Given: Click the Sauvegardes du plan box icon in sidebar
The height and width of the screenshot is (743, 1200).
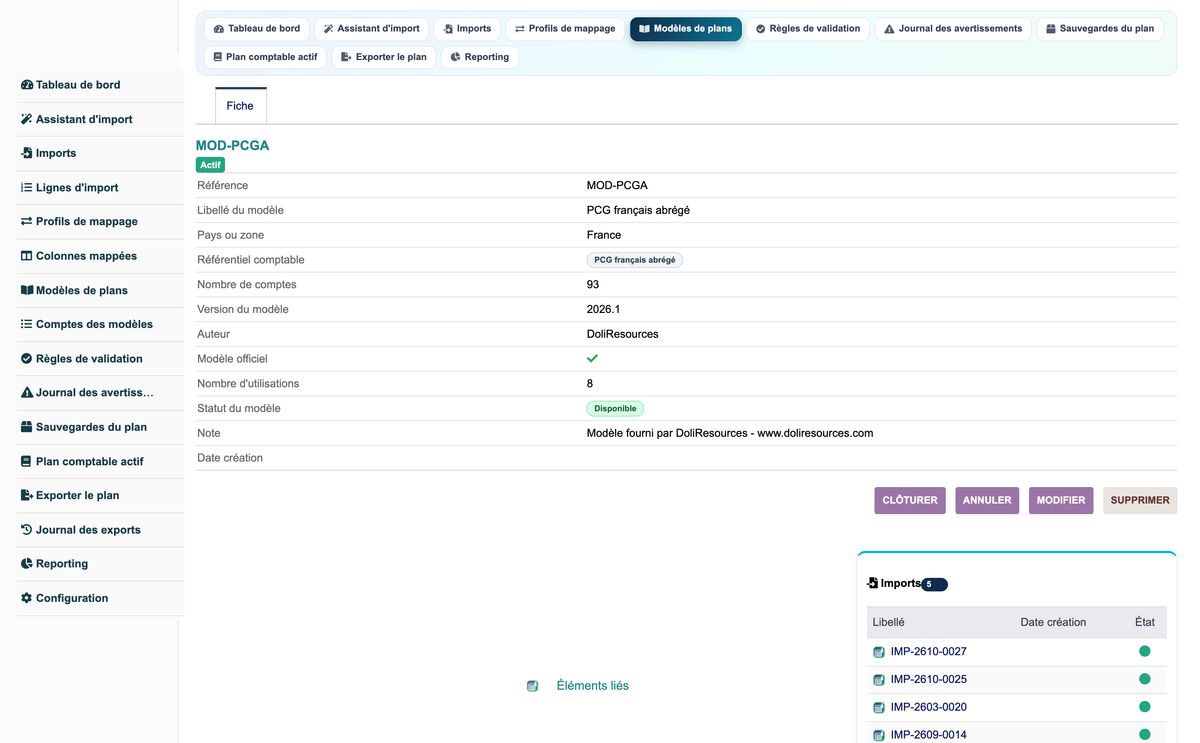Looking at the screenshot, I should tap(27, 427).
